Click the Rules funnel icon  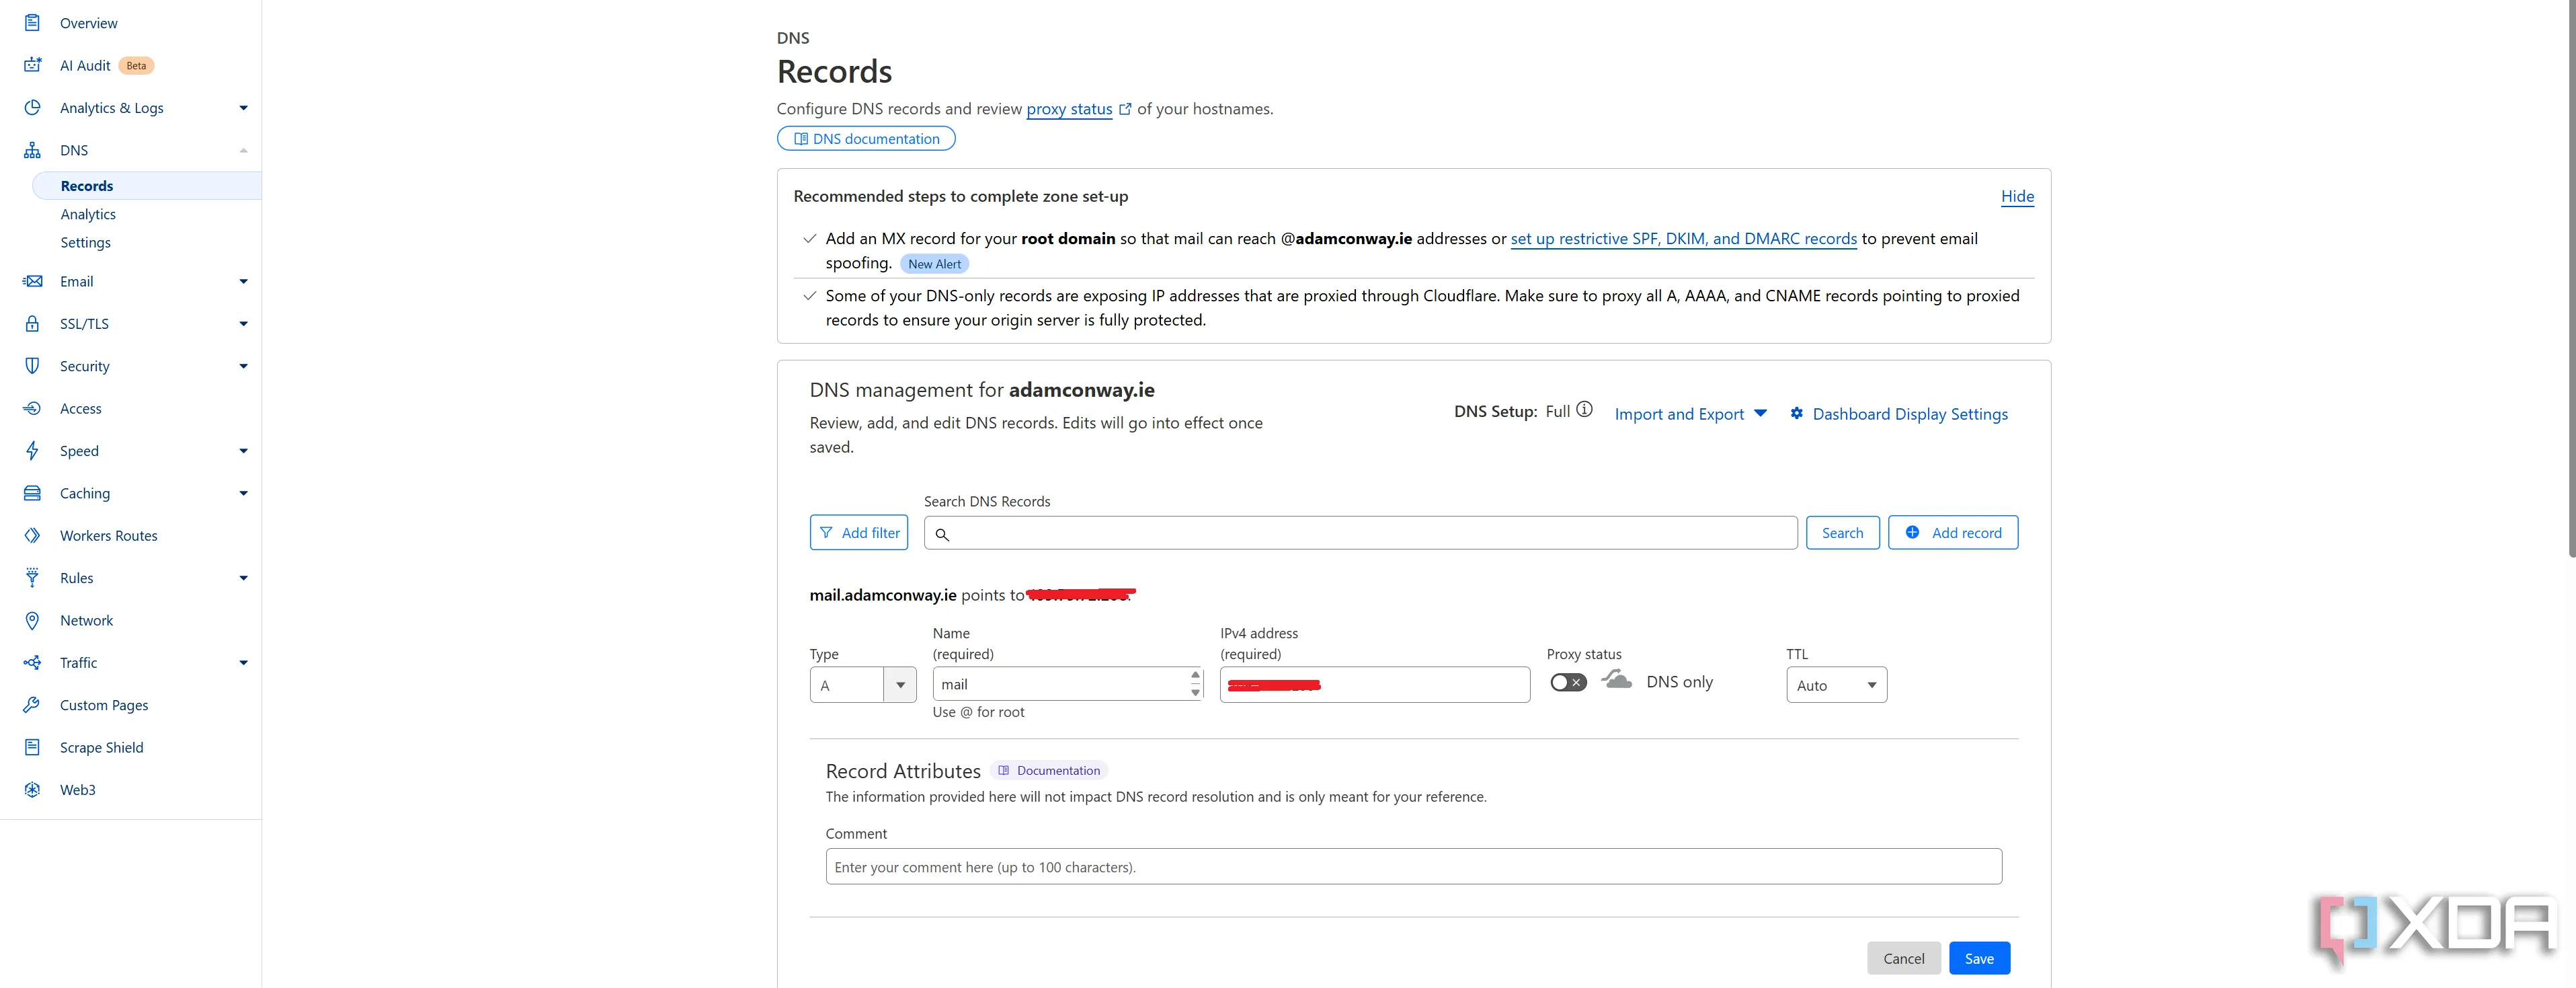point(32,577)
